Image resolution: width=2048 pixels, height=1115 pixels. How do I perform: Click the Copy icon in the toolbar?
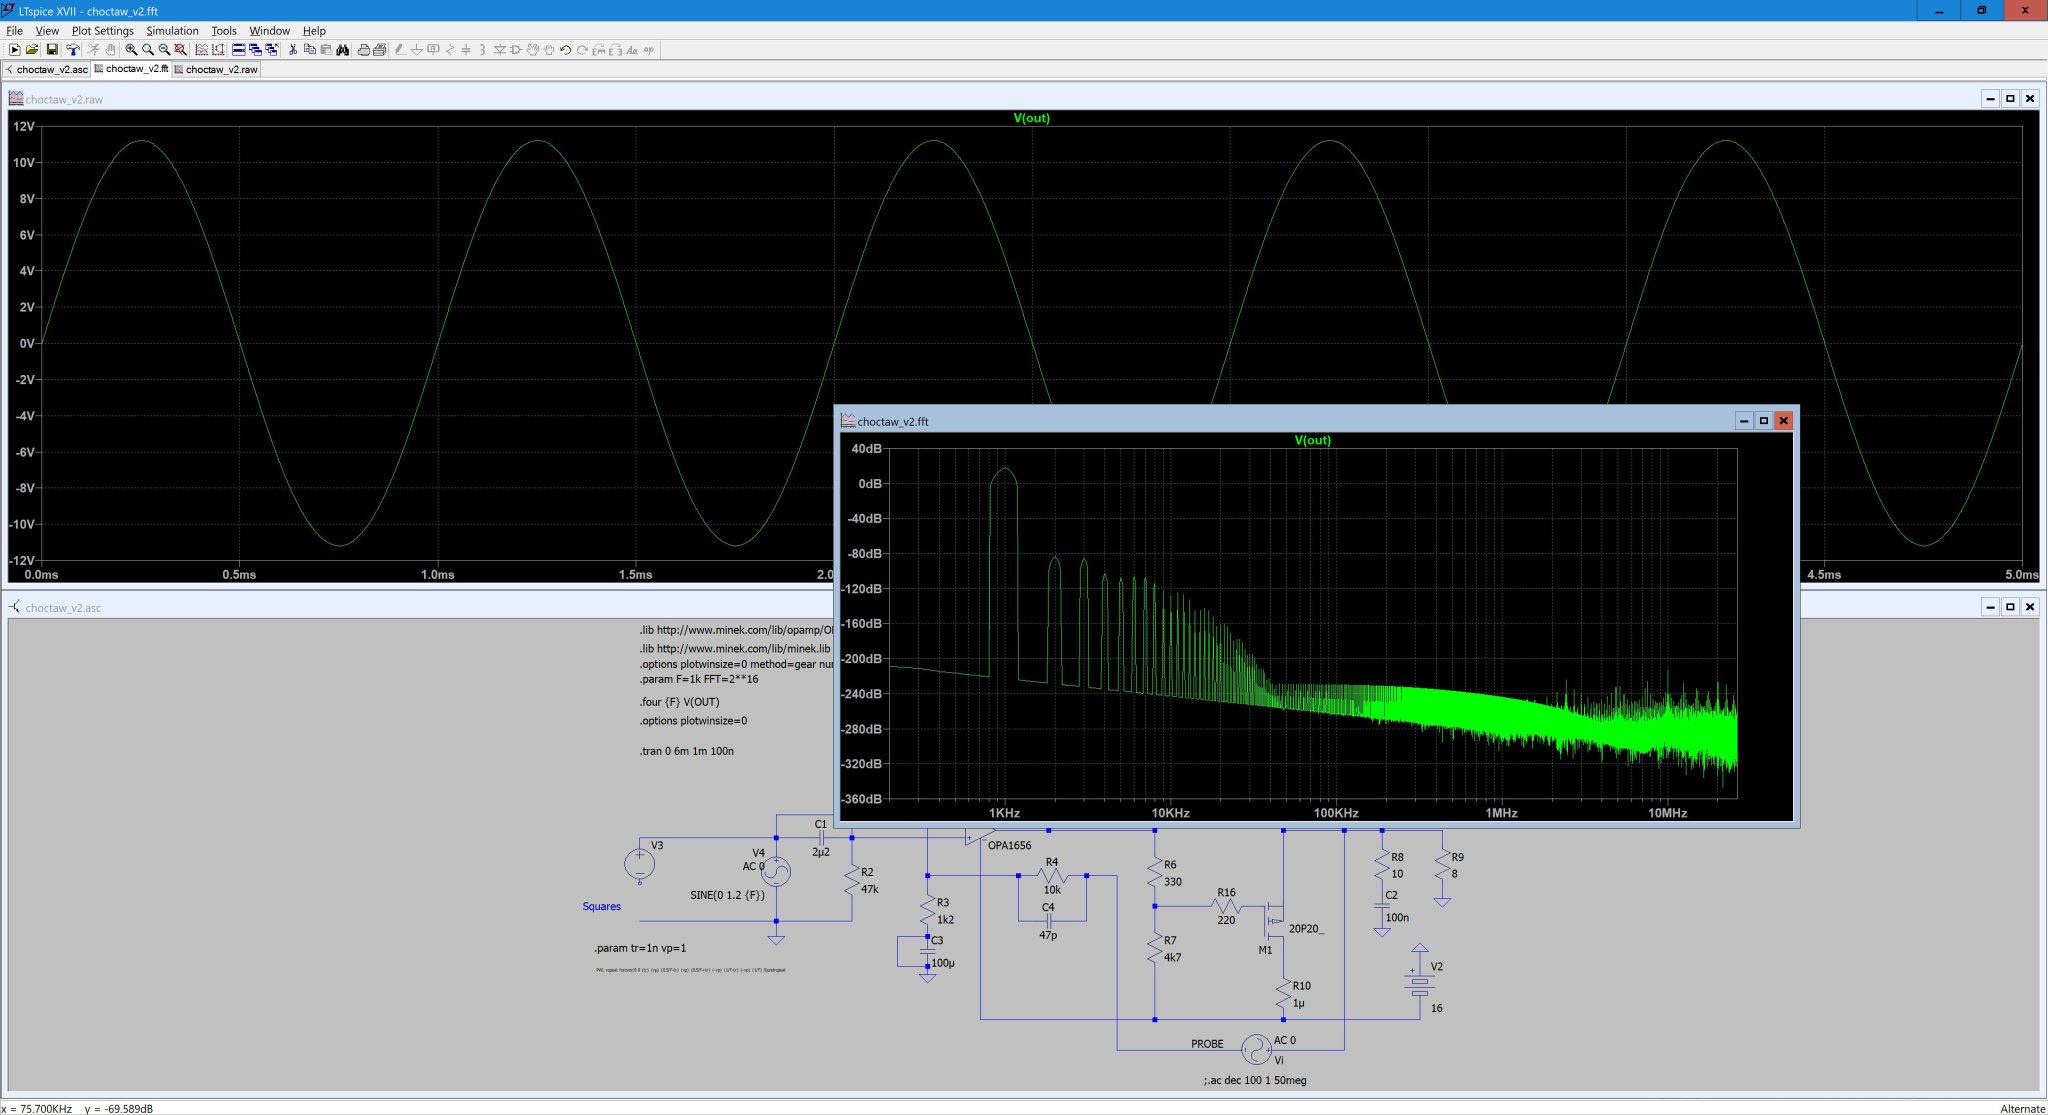[x=310, y=50]
